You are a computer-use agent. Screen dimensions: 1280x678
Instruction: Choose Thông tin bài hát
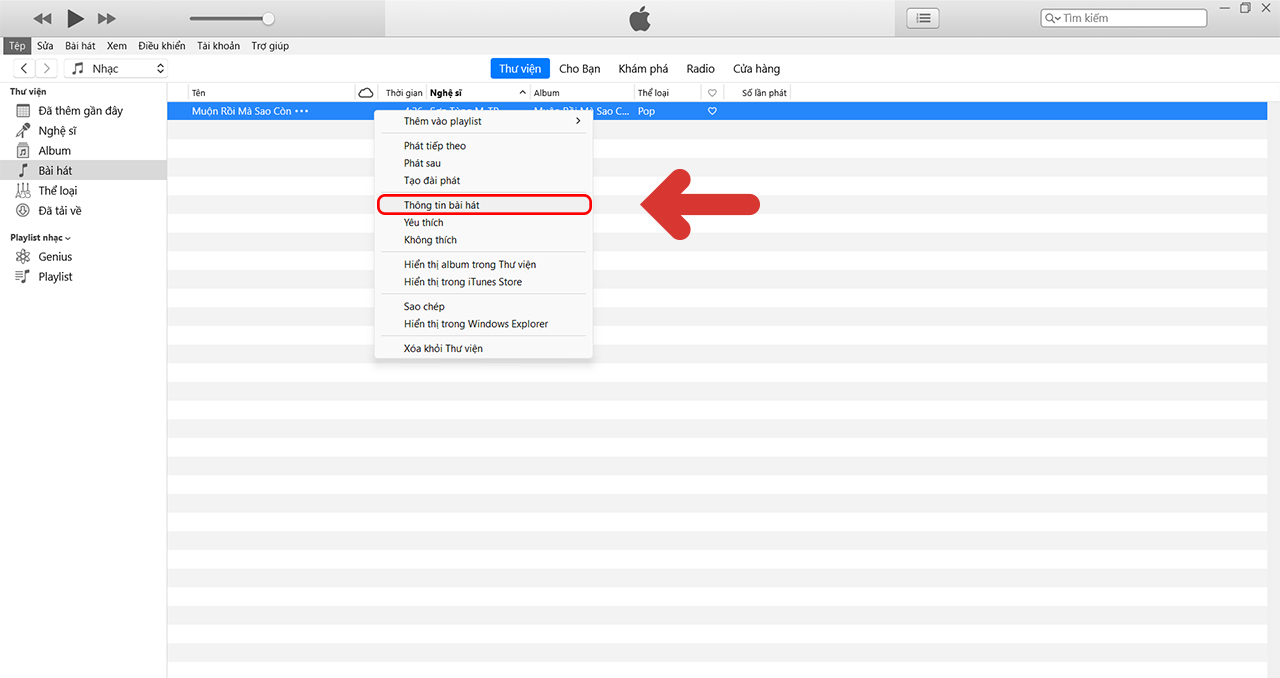coord(484,205)
